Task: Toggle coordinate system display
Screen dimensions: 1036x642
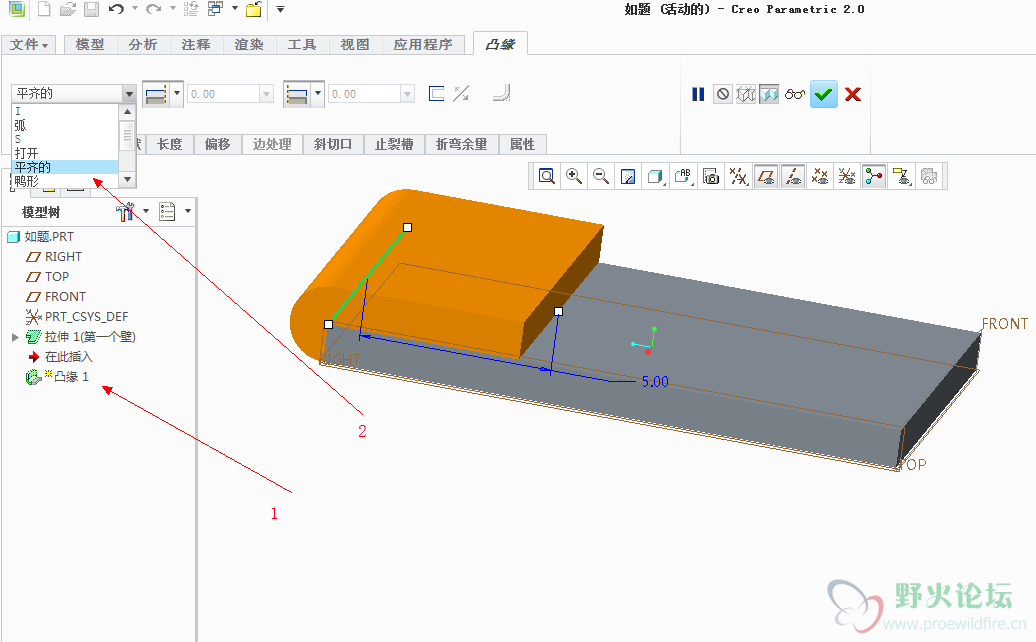Action: click(846, 176)
